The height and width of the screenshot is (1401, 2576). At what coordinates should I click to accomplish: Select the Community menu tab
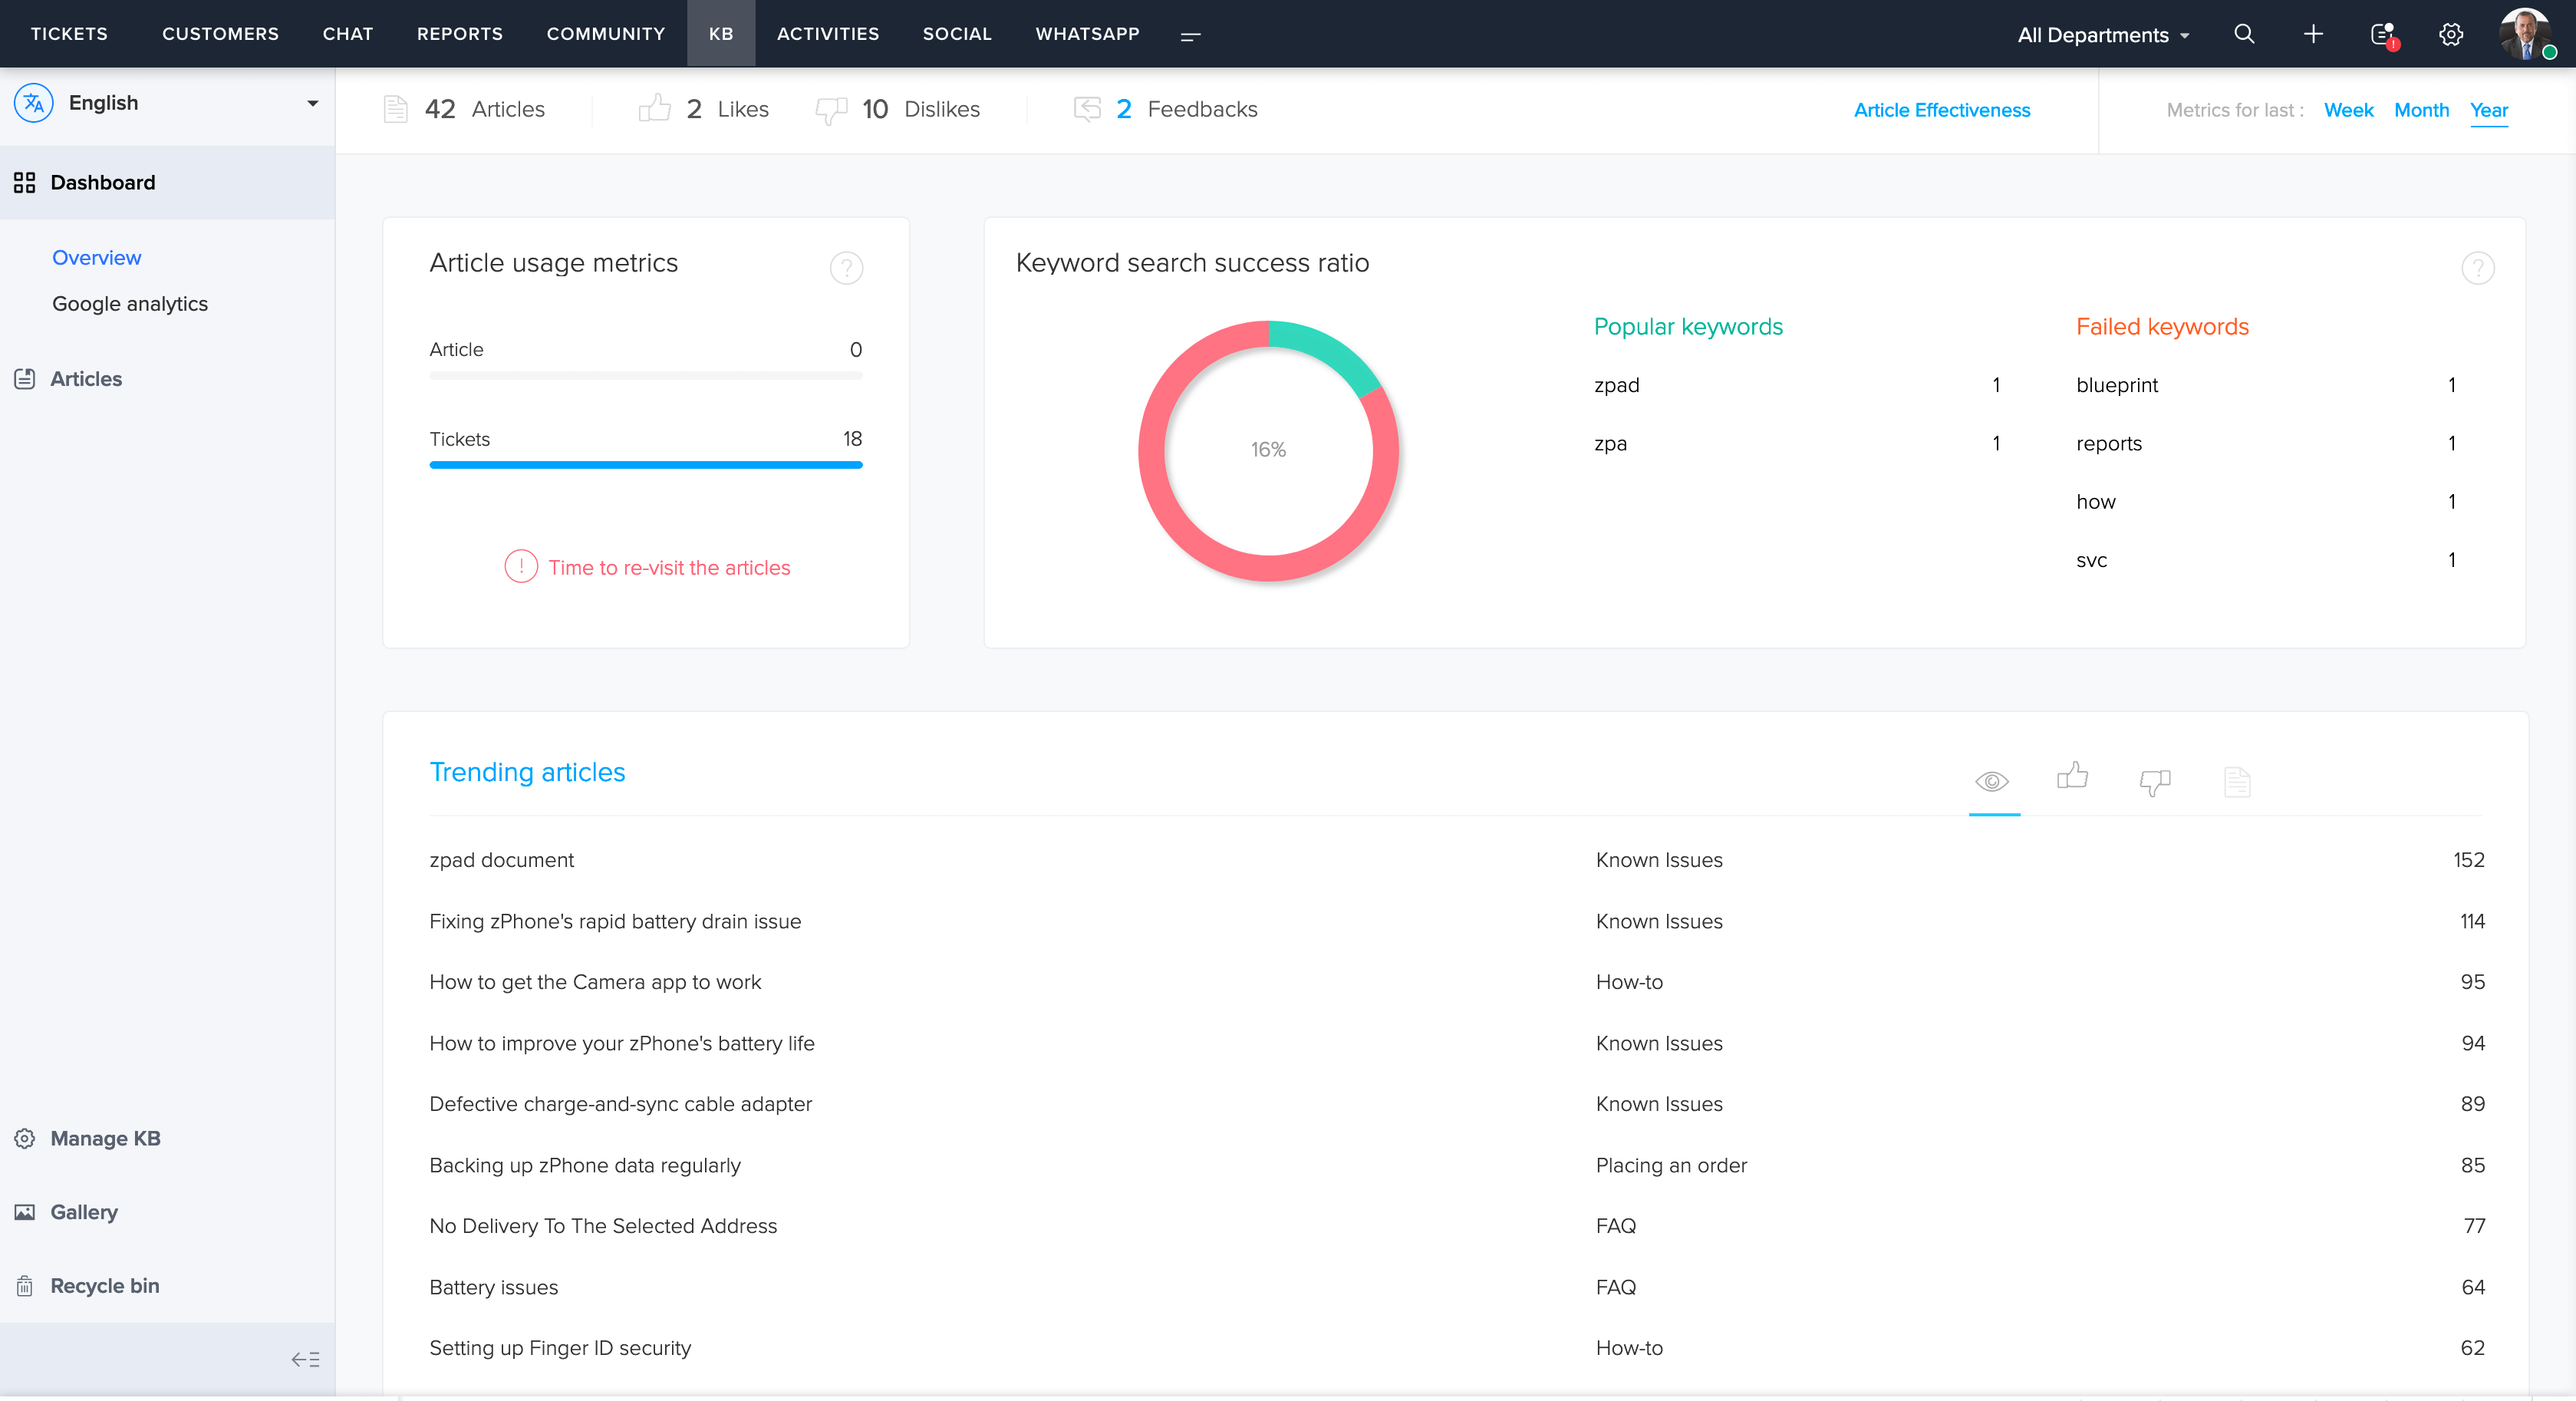click(x=604, y=33)
